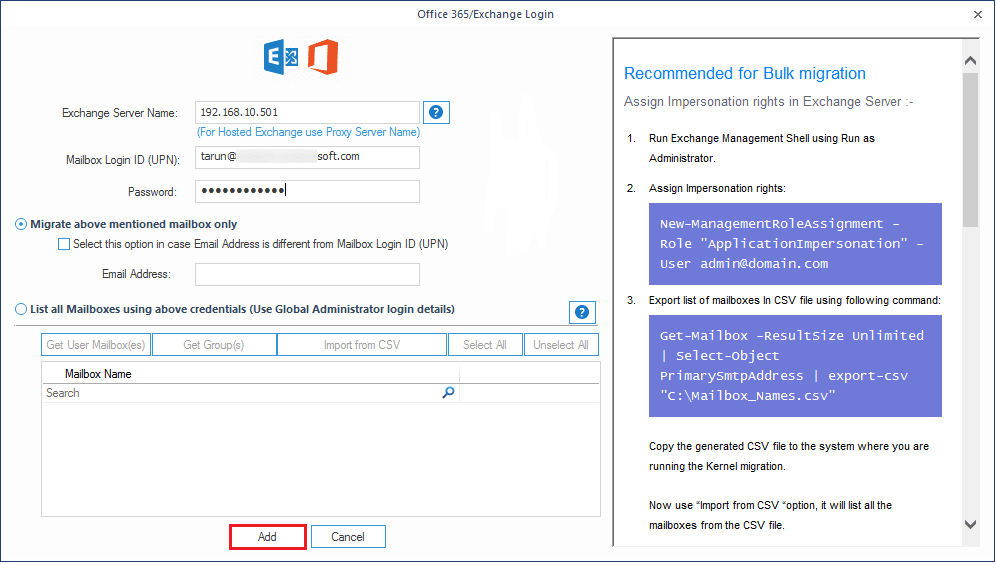Click the Cancel button
Viewport: 997px width, 564px height.
pyautogui.click(x=348, y=537)
